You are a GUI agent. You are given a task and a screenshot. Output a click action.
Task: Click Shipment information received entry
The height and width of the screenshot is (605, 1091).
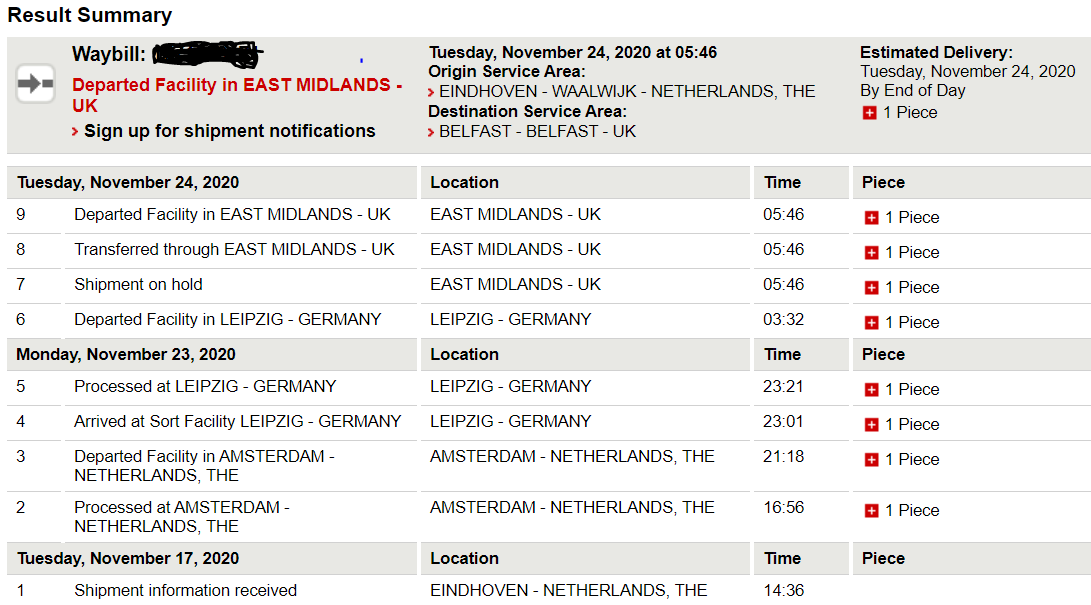pos(186,590)
